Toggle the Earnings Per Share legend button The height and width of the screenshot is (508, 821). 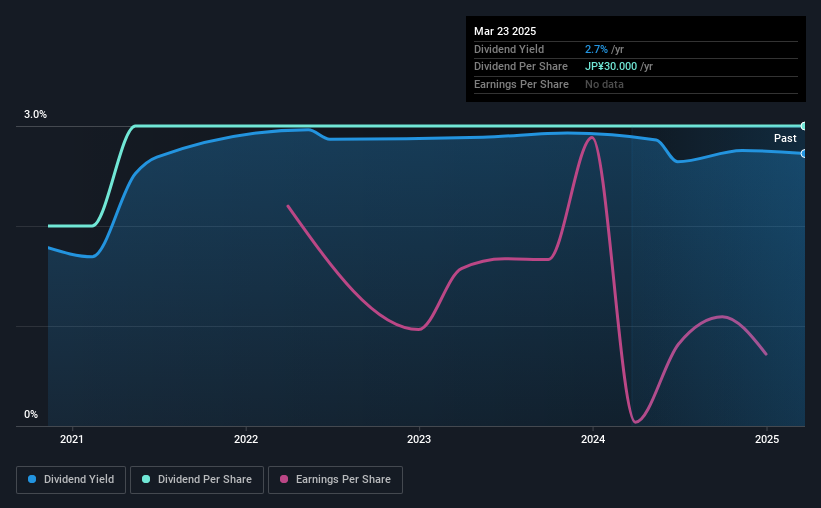[x=335, y=480]
